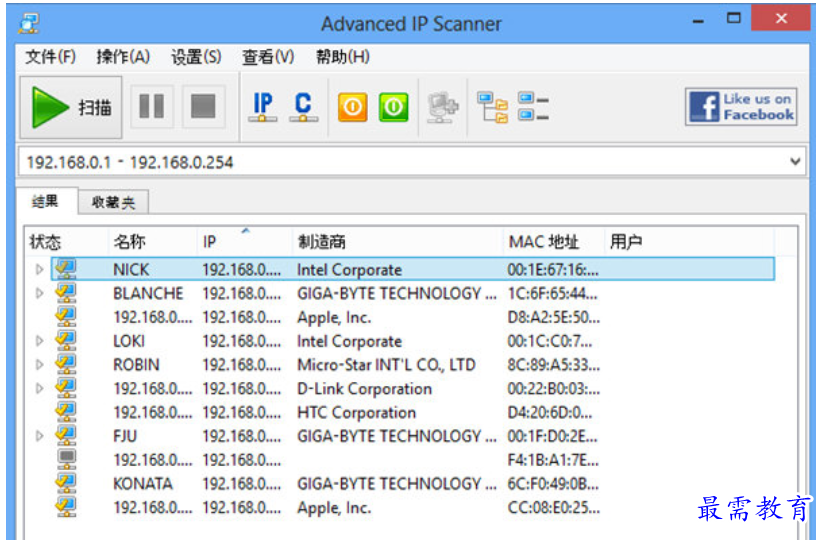Click the add computer icon
819x540 pixels.
click(442, 107)
